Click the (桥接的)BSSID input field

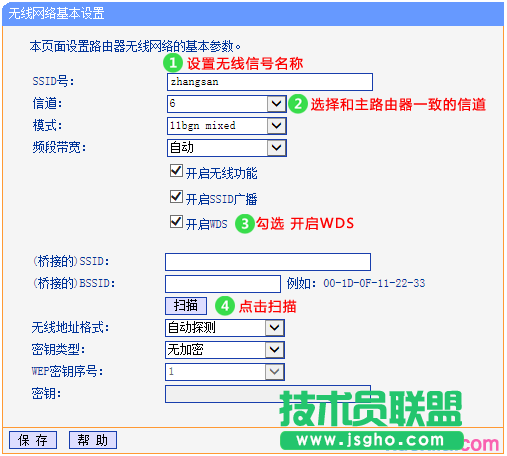[223, 284]
